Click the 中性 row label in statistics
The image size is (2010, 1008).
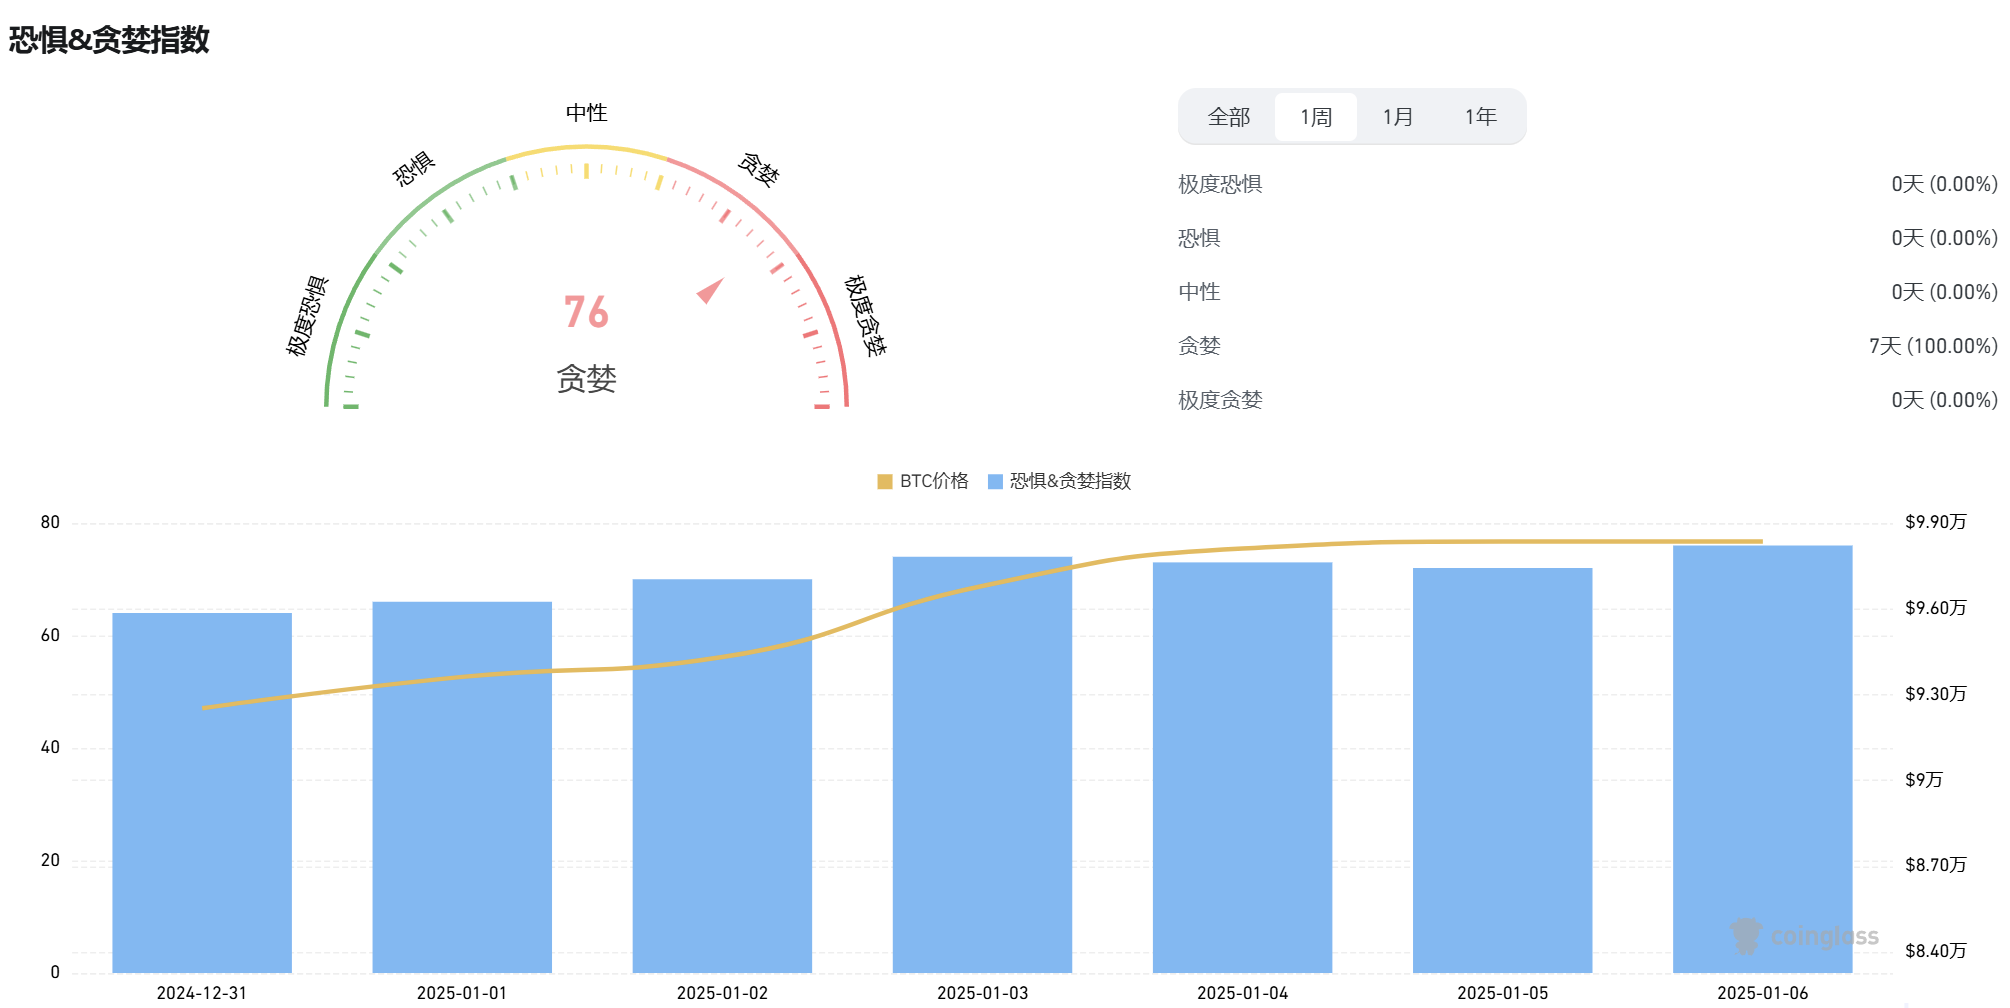tap(1199, 292)
